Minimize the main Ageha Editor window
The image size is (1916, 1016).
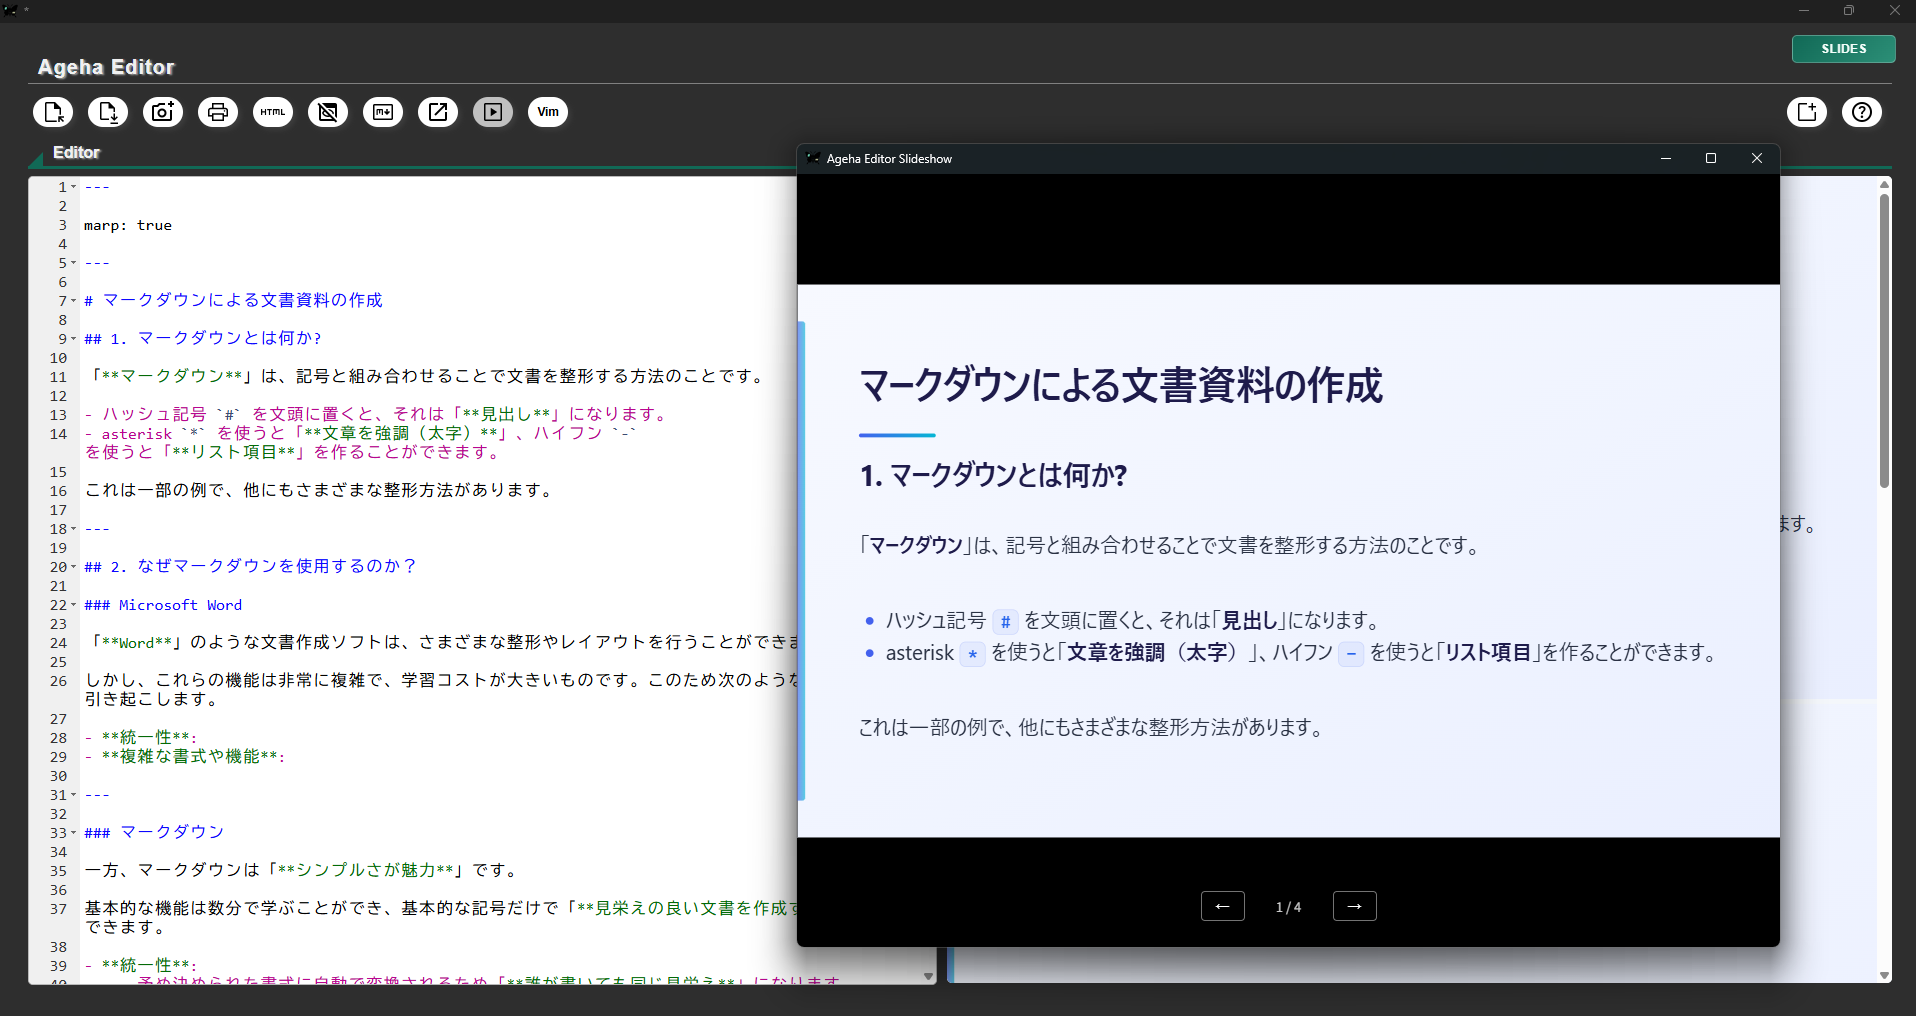(x=1804, y=10)
